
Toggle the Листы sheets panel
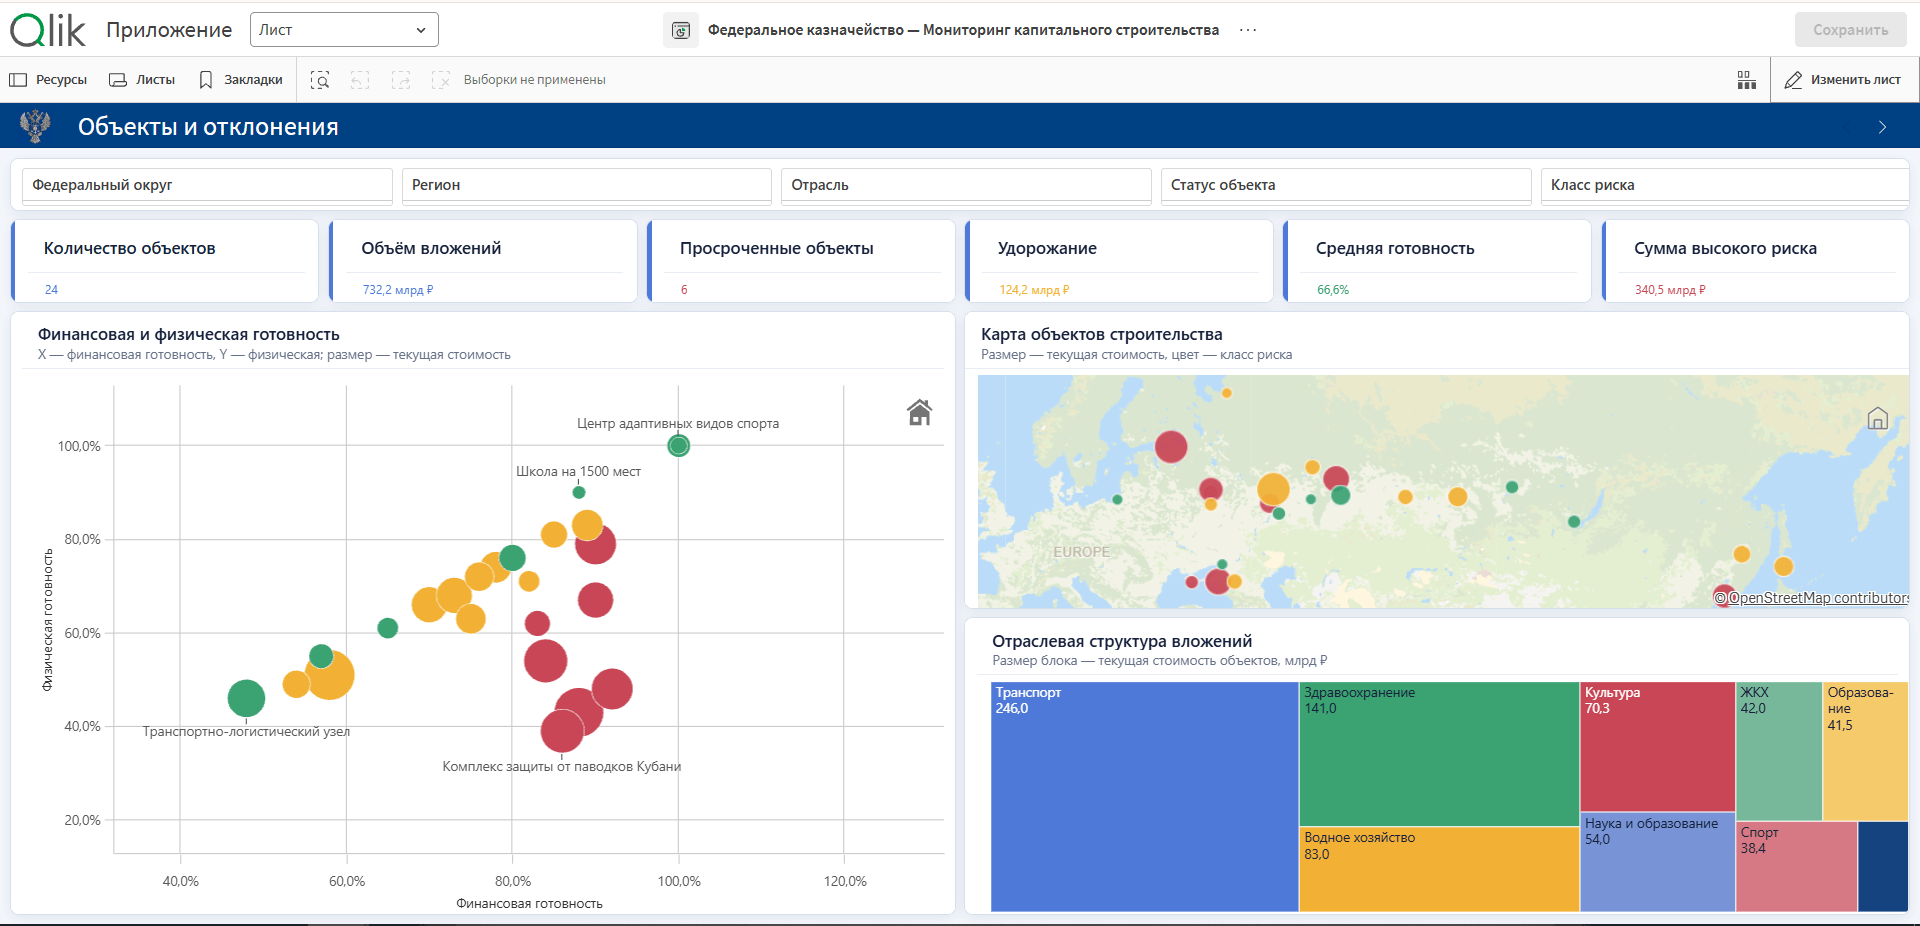[x=142, y=80]
